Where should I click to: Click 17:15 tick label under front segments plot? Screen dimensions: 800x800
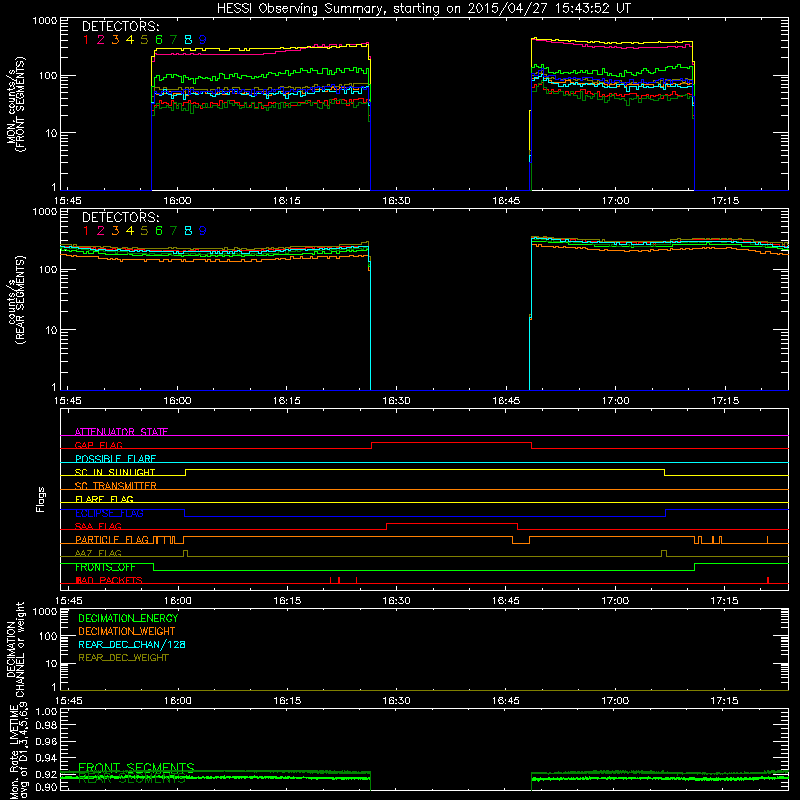(x=725, y=201)
